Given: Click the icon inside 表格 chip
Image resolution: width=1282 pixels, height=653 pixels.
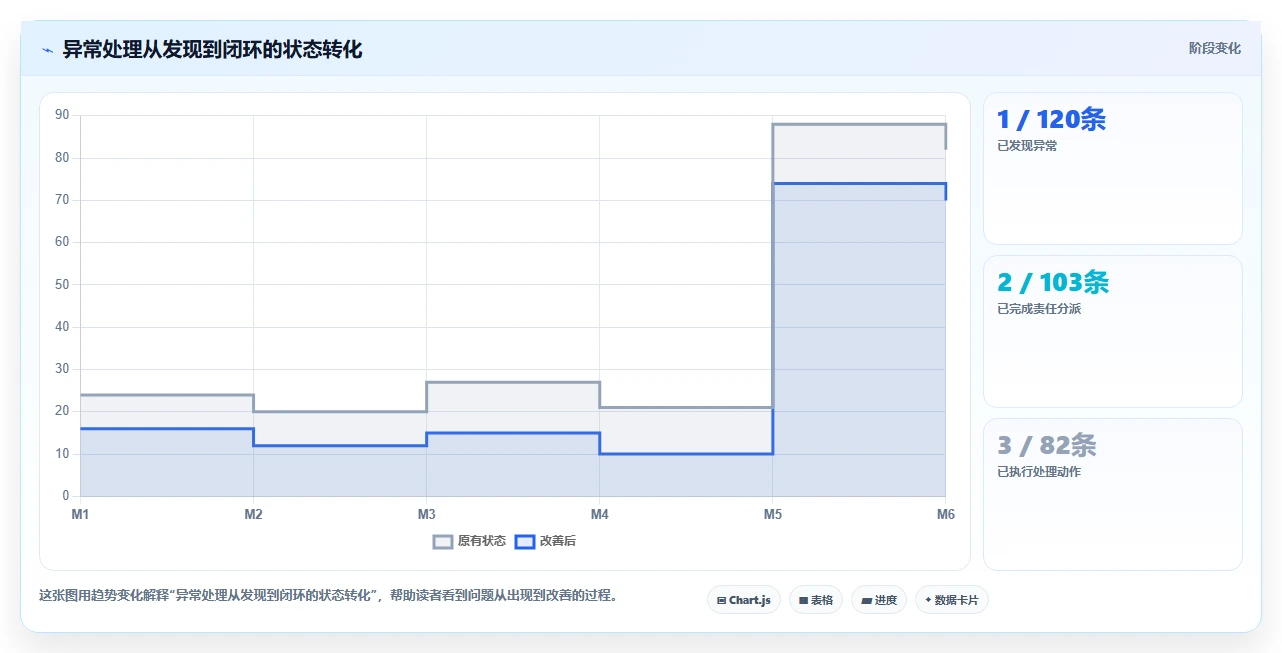Looking at the screenshot, I should (803, 601).
